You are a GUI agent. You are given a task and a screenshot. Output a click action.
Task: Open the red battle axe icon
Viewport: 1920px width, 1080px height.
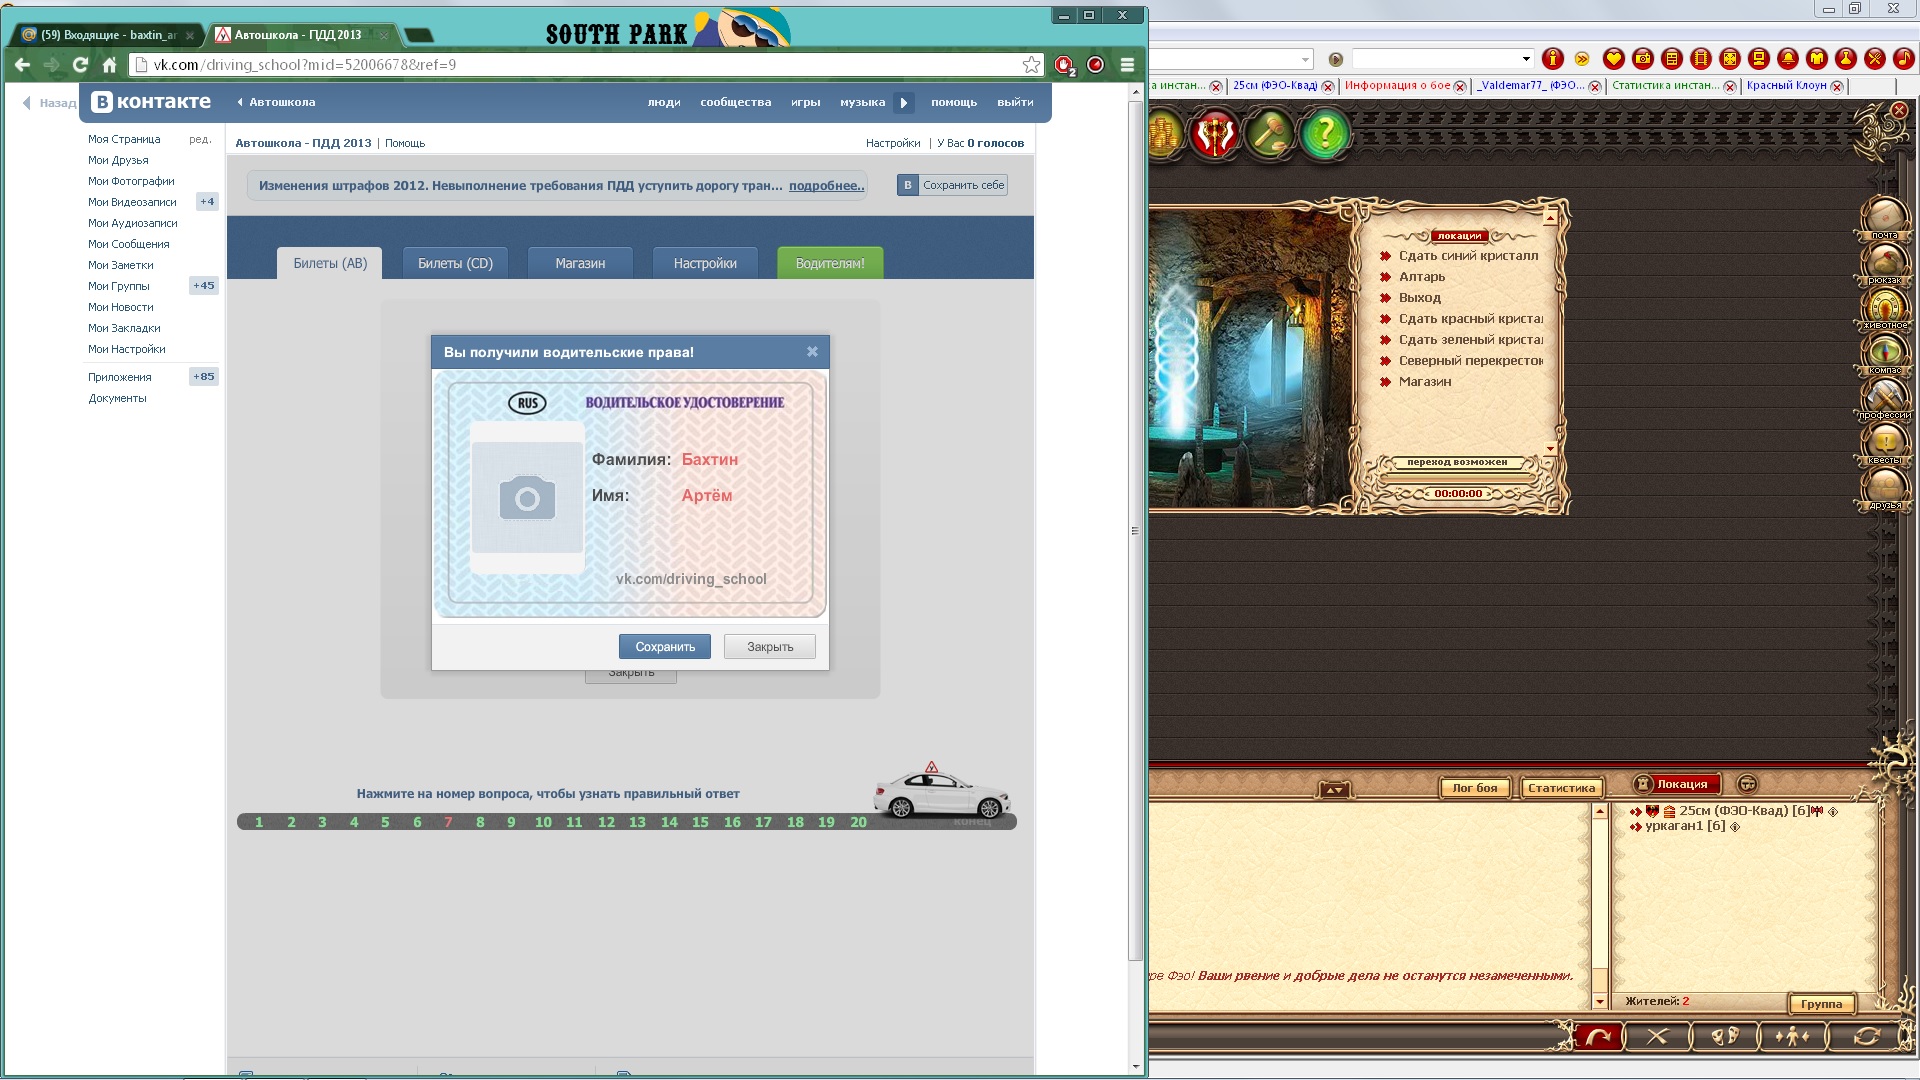(1215, 133)
